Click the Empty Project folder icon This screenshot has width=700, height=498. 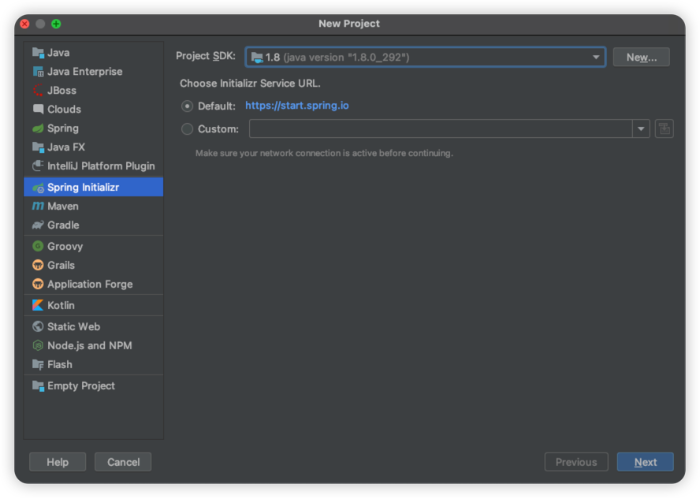tap(38, 386)
